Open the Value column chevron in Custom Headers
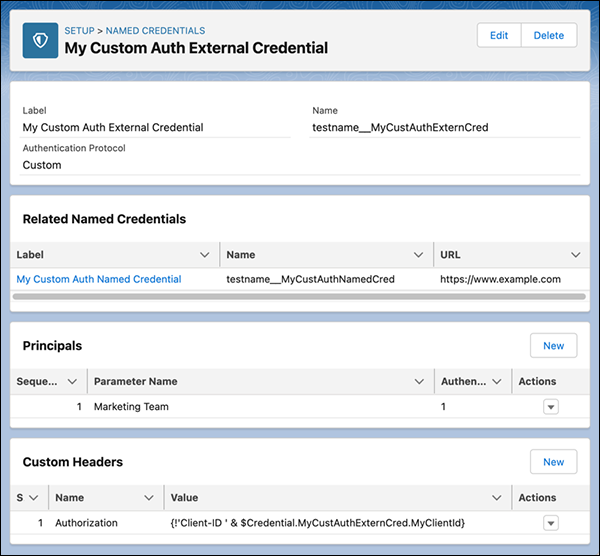The width and height of the screenshot is (600, 556). [497, 497]
